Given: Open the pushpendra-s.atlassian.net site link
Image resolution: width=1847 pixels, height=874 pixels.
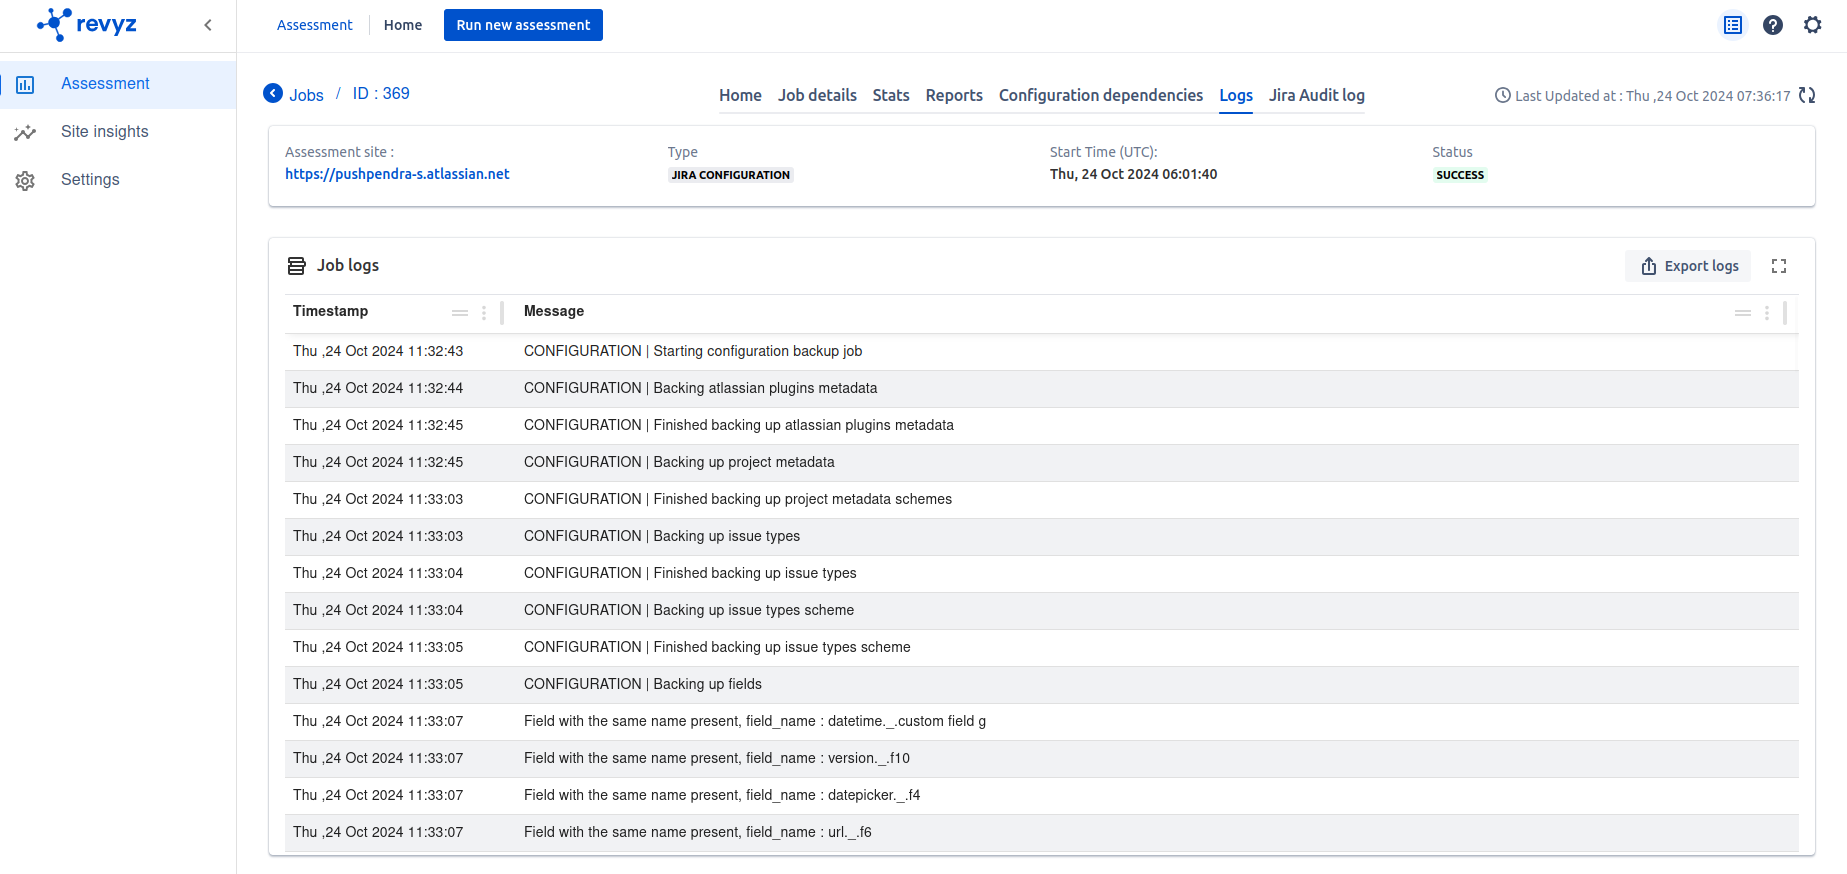Looking at the screenshot, I should pos(397,174).
